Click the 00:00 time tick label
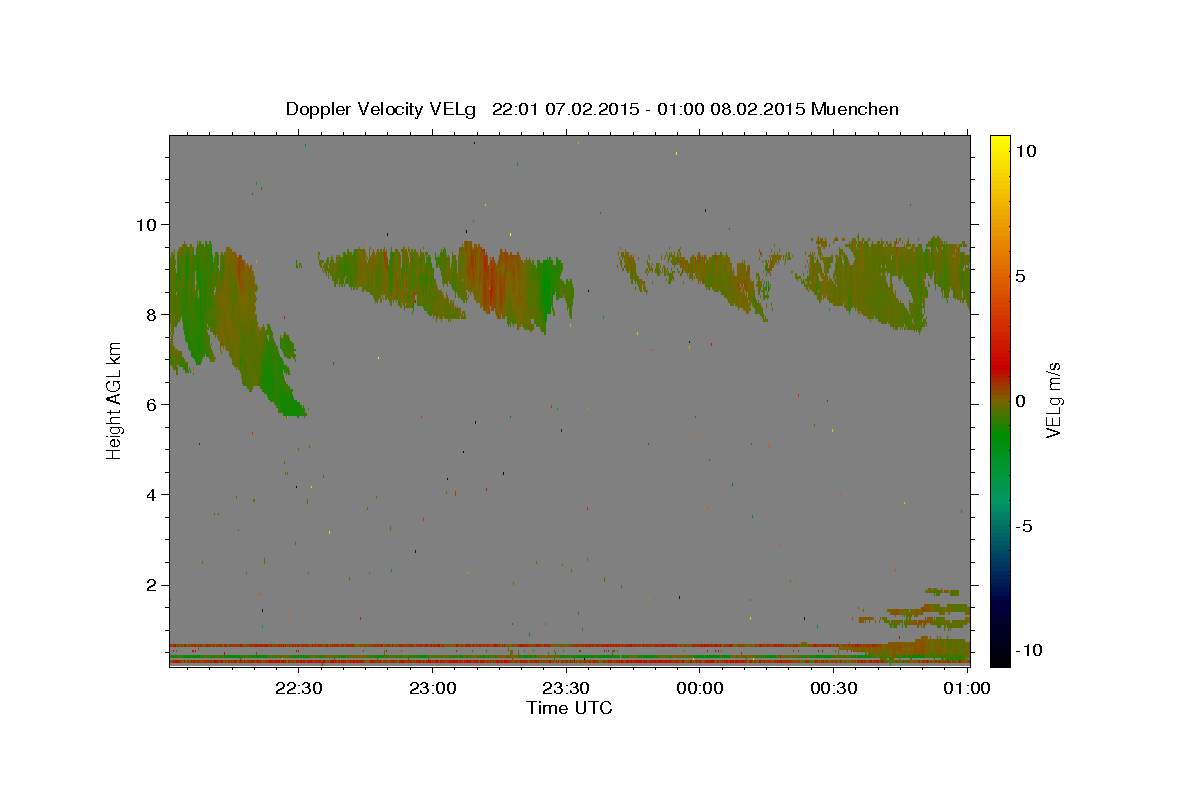The width and height of the screenshot is (1200, 800). [700, 689]
